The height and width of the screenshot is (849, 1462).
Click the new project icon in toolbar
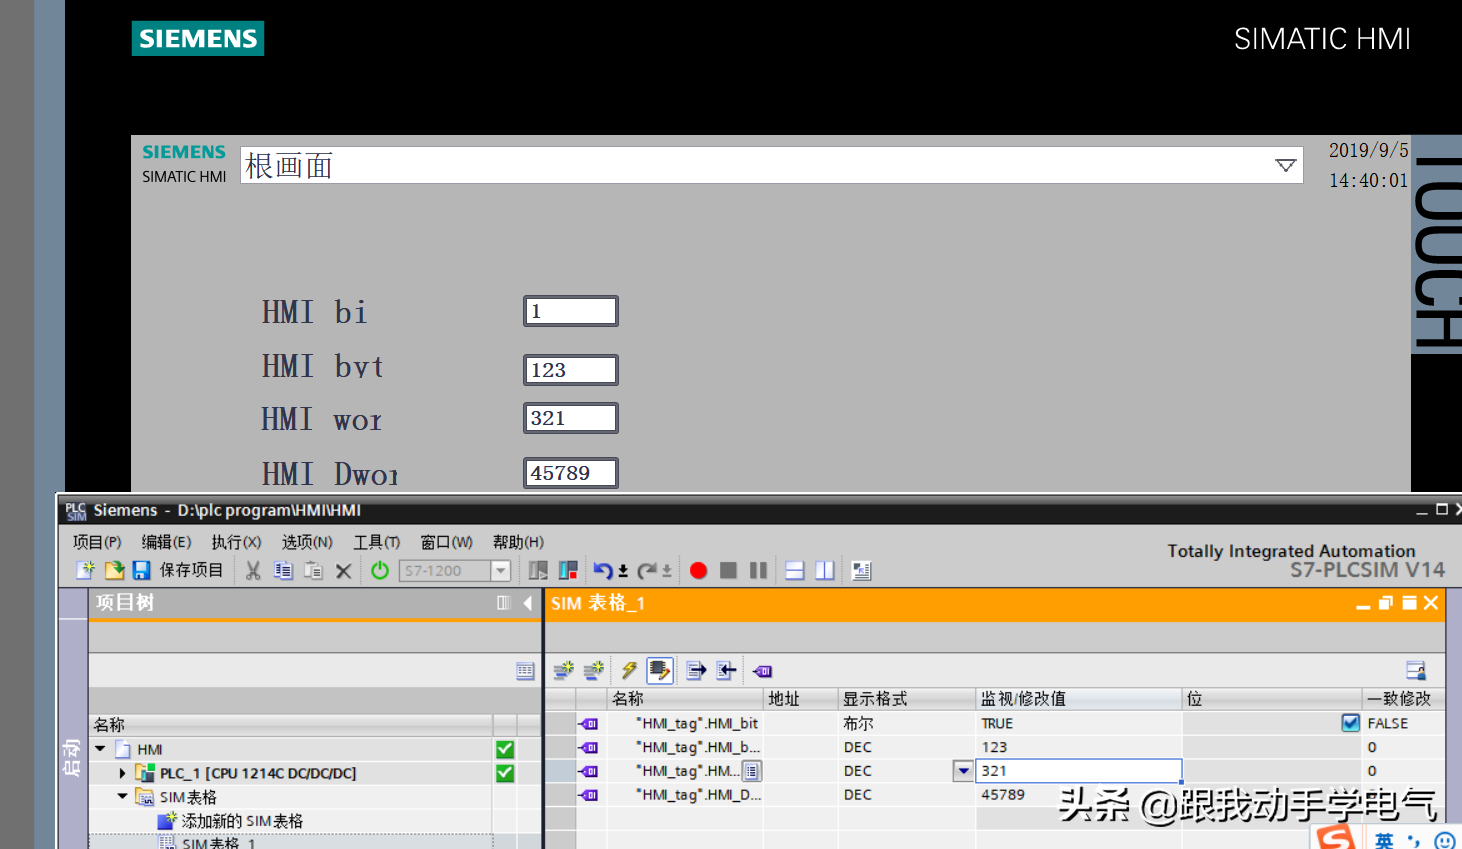(x=85, y=570)
